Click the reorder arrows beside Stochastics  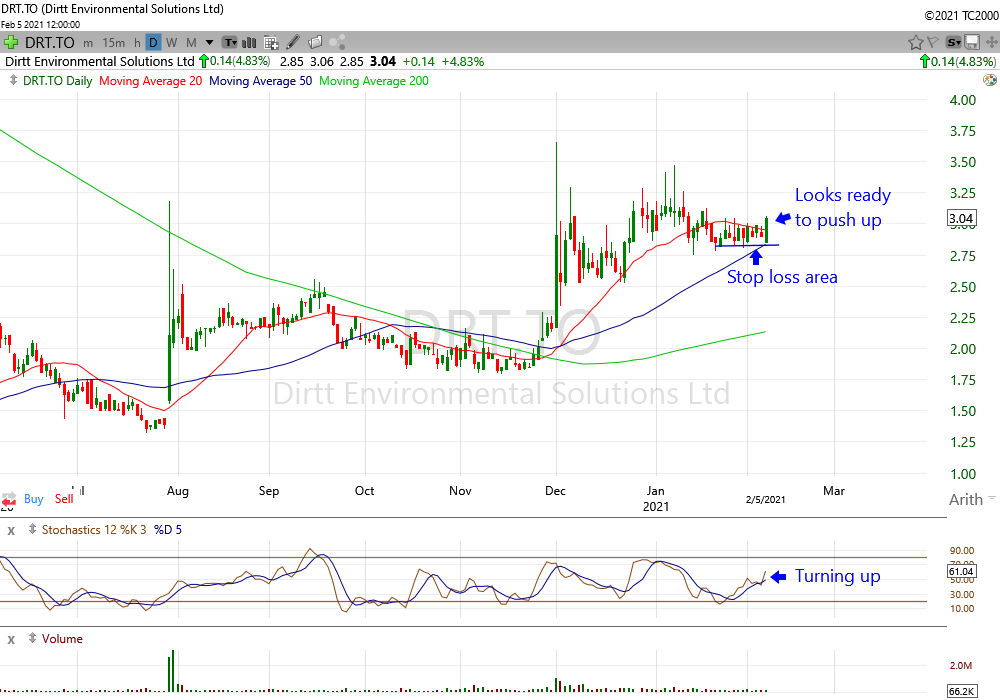(32, 529)
